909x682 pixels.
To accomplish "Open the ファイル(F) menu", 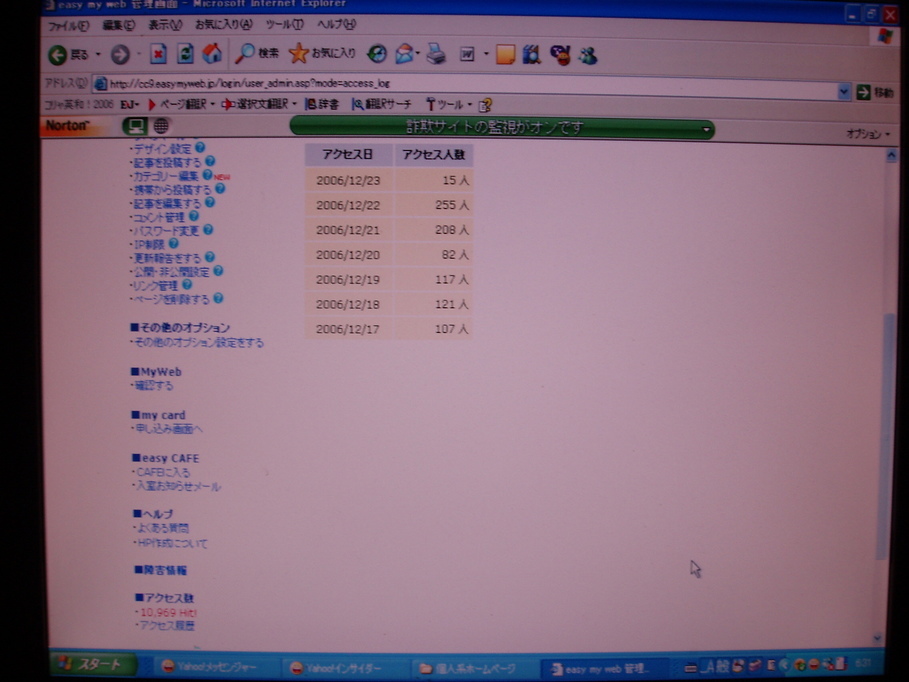I will click(68, 25).
